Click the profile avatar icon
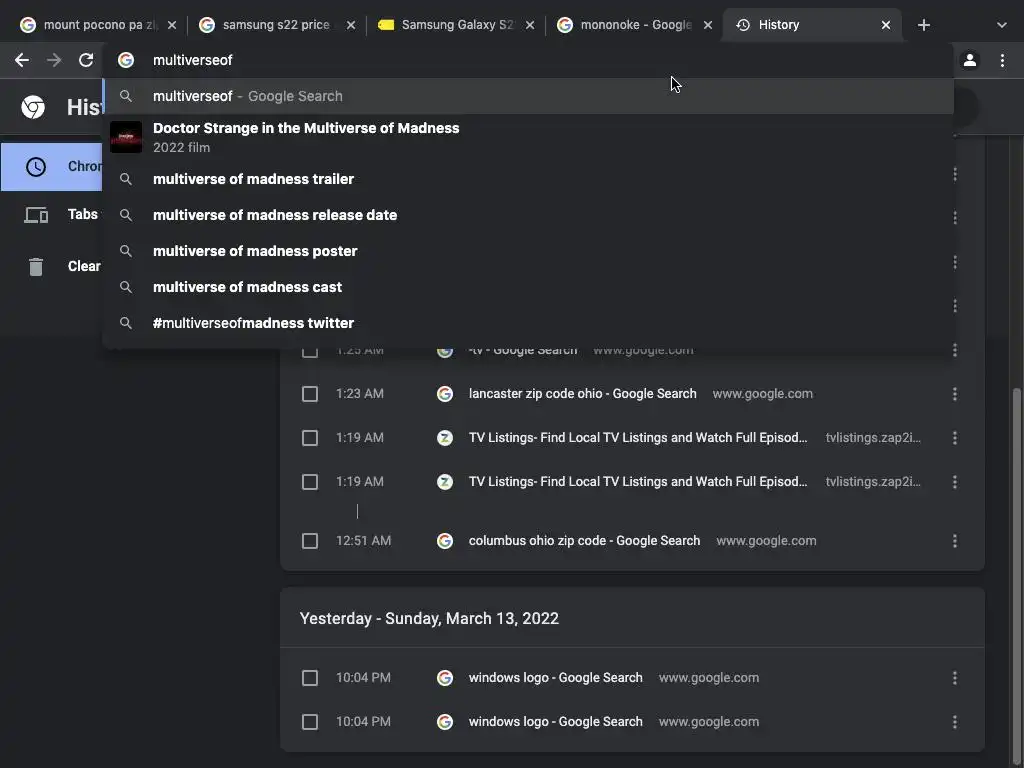 (x=969, y=60)
